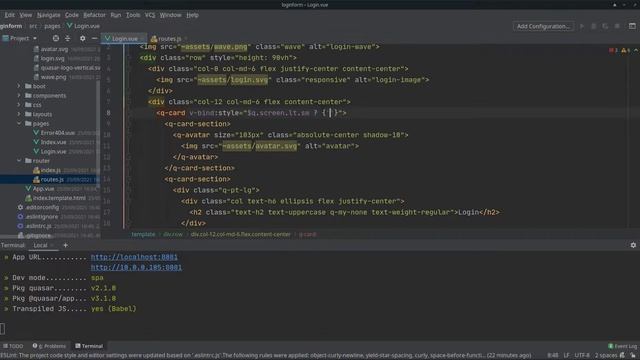
Task: Open the Code menu
Action: [72, 15]
